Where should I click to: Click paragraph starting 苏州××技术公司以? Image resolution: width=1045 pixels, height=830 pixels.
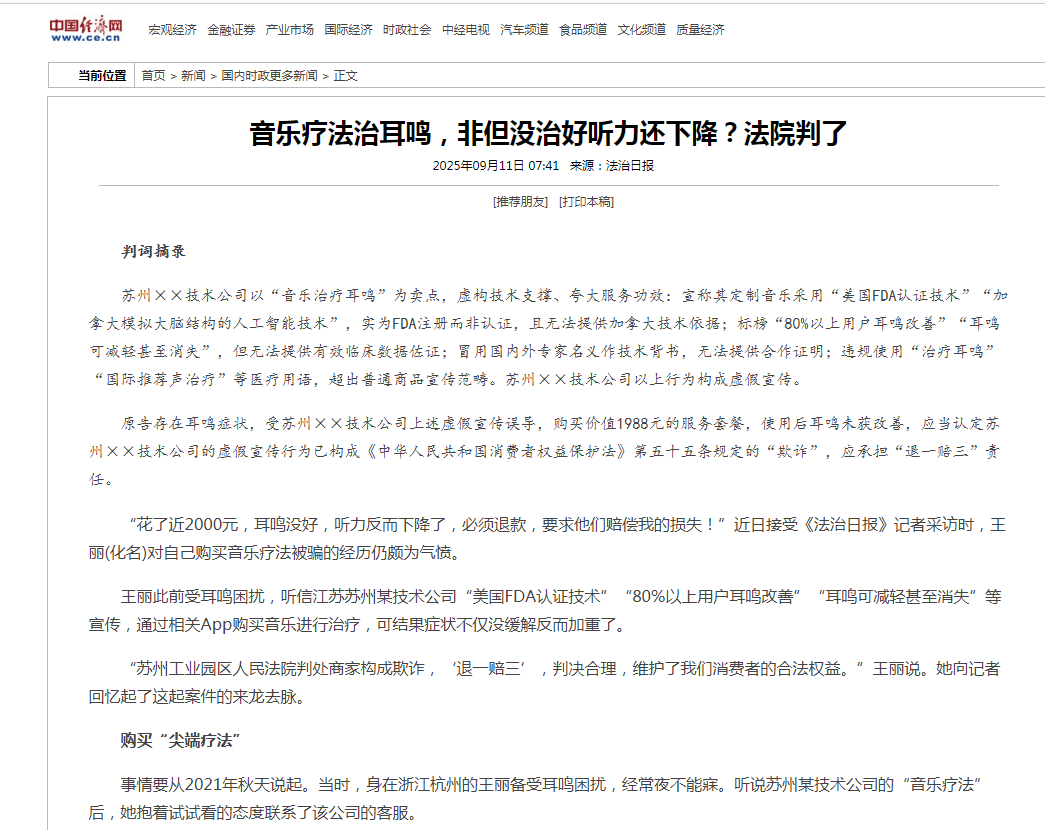548,337
